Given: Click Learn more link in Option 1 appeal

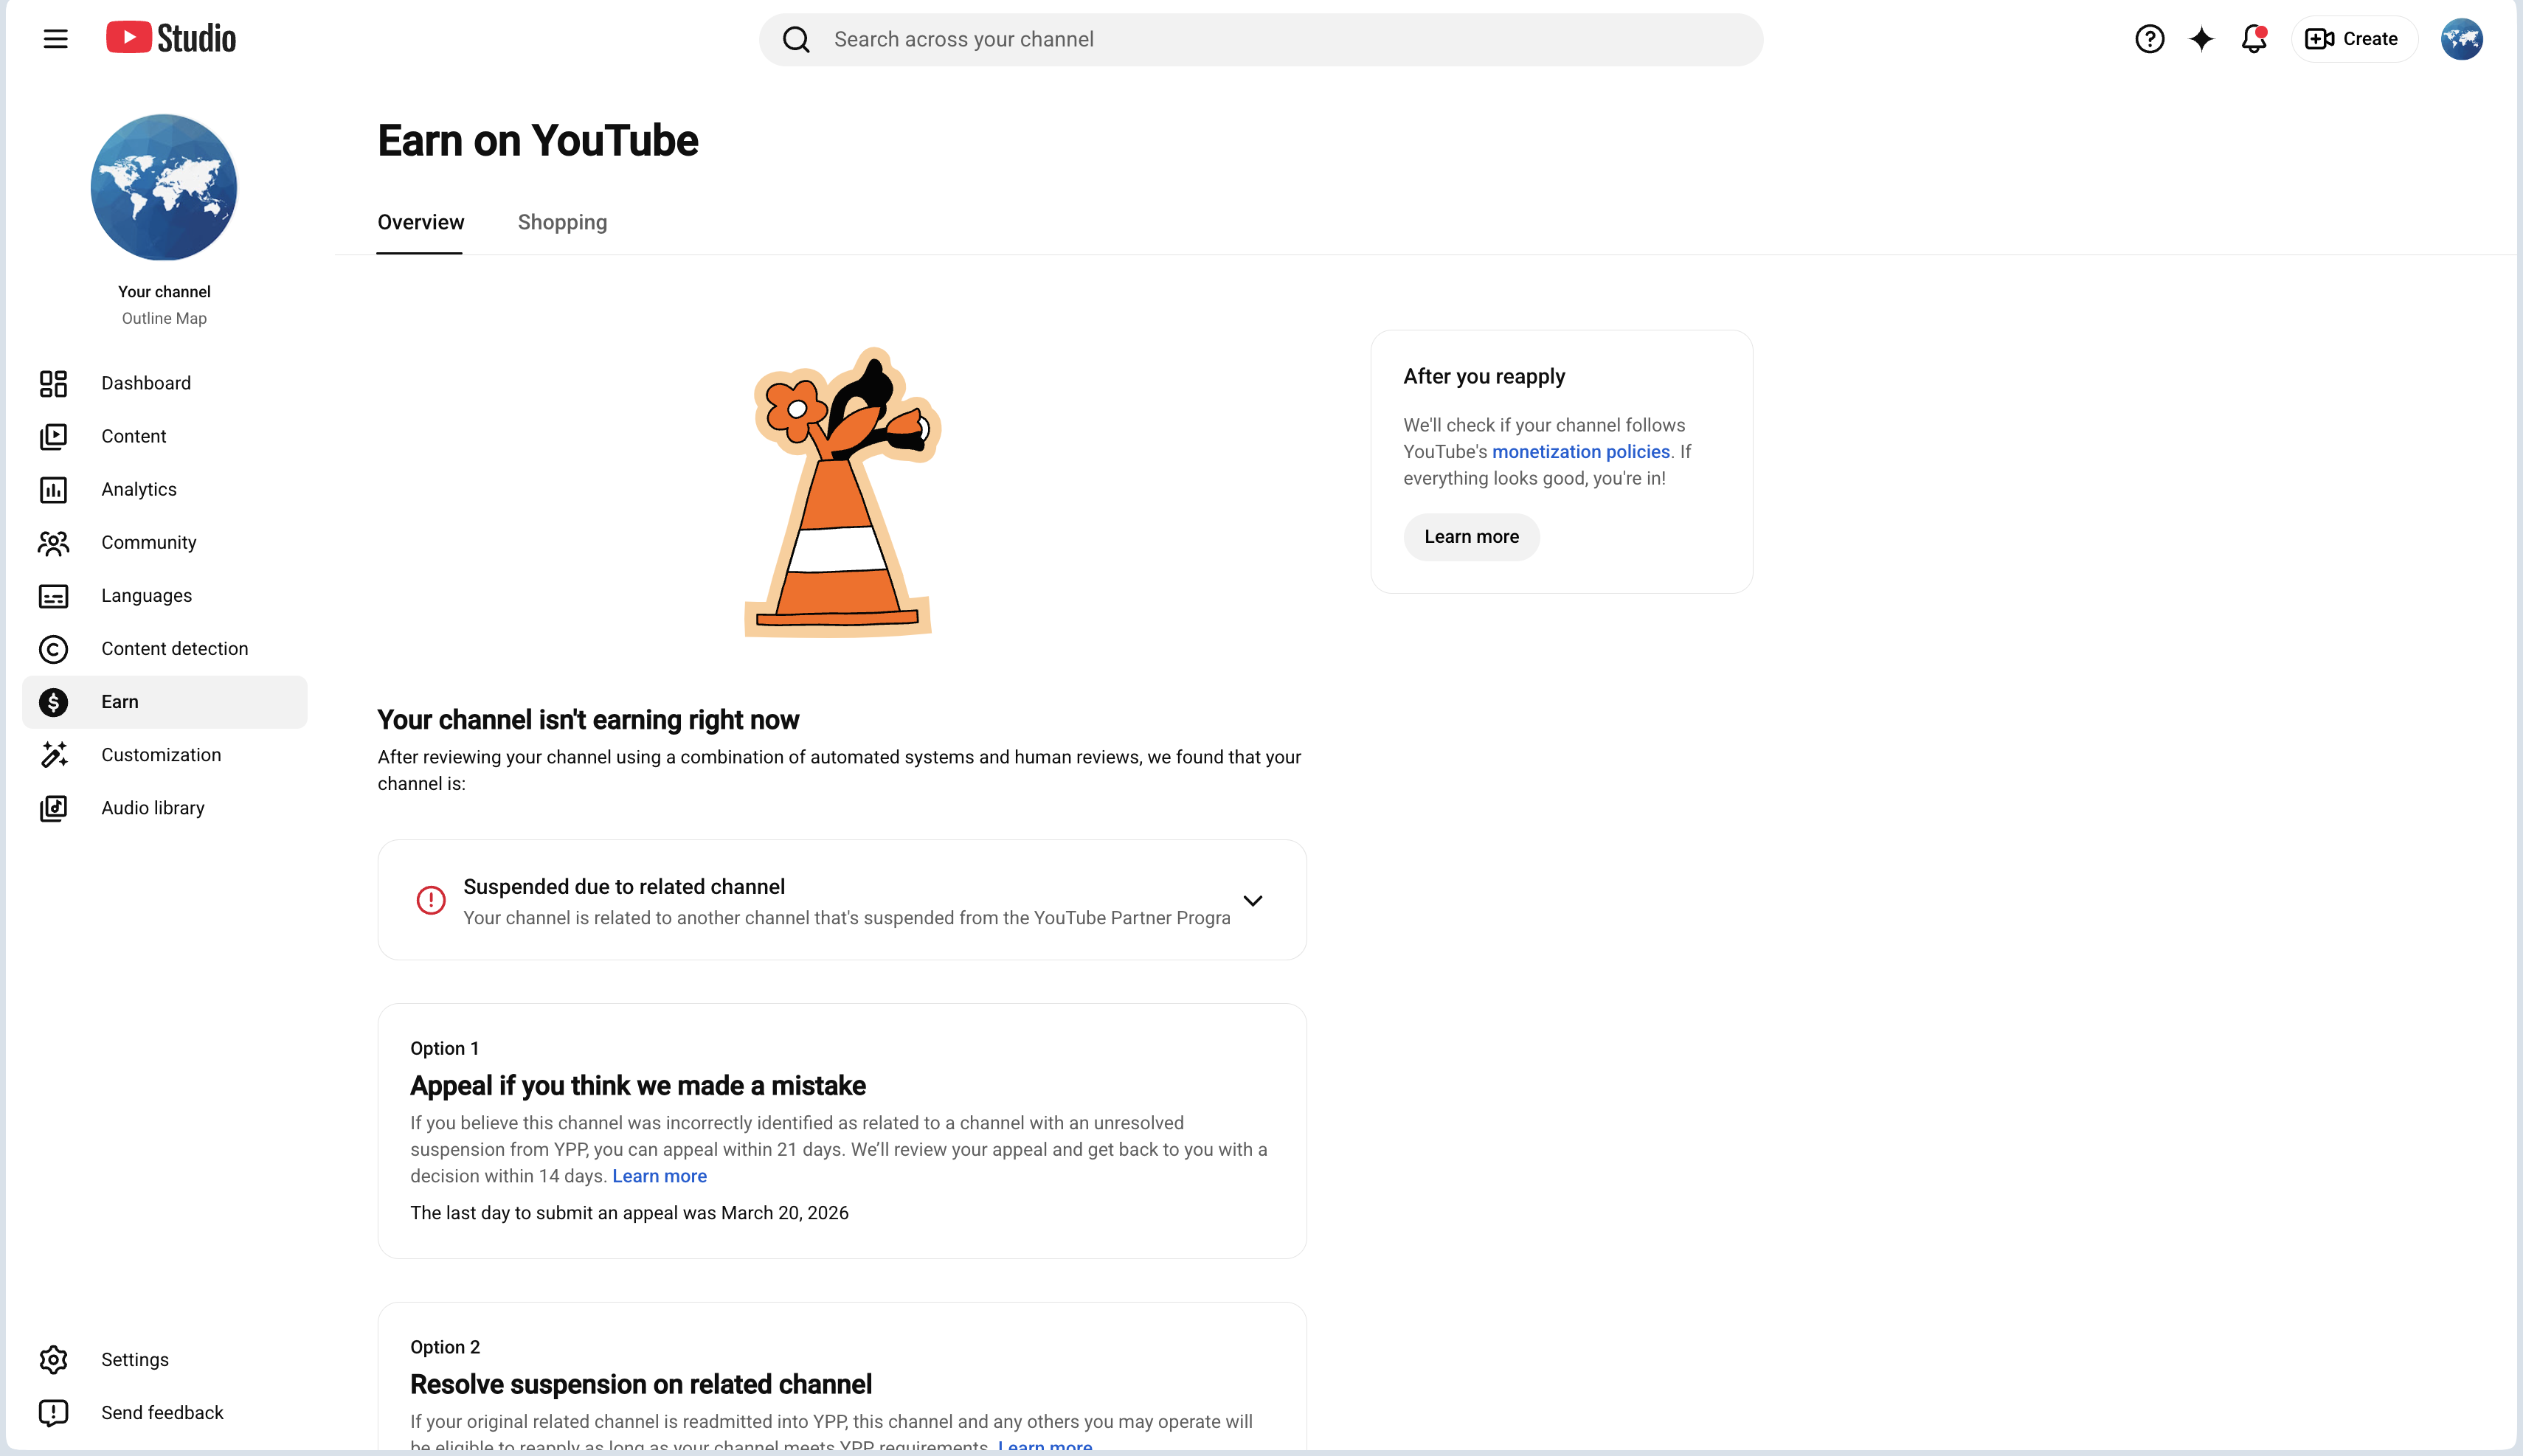Looking at the screenshot, I should point(659,1176).
